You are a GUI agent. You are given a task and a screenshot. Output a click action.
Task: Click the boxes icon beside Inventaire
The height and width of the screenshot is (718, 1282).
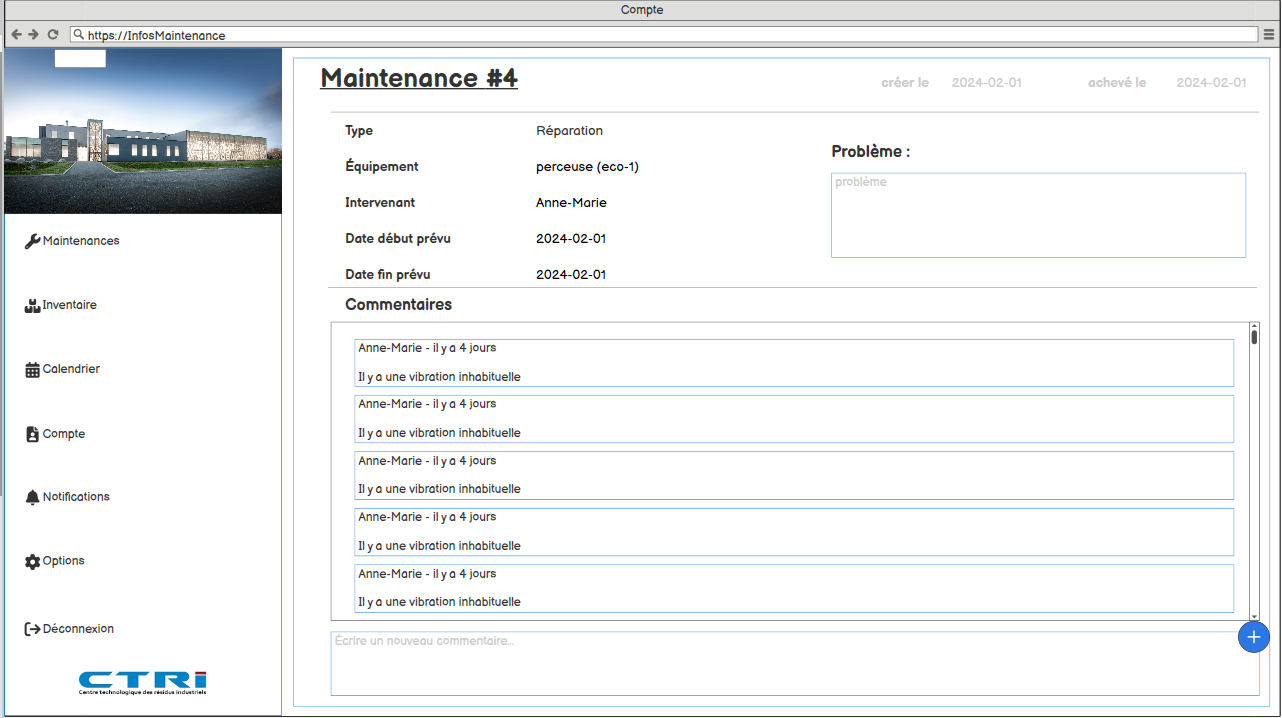point(32,306)
